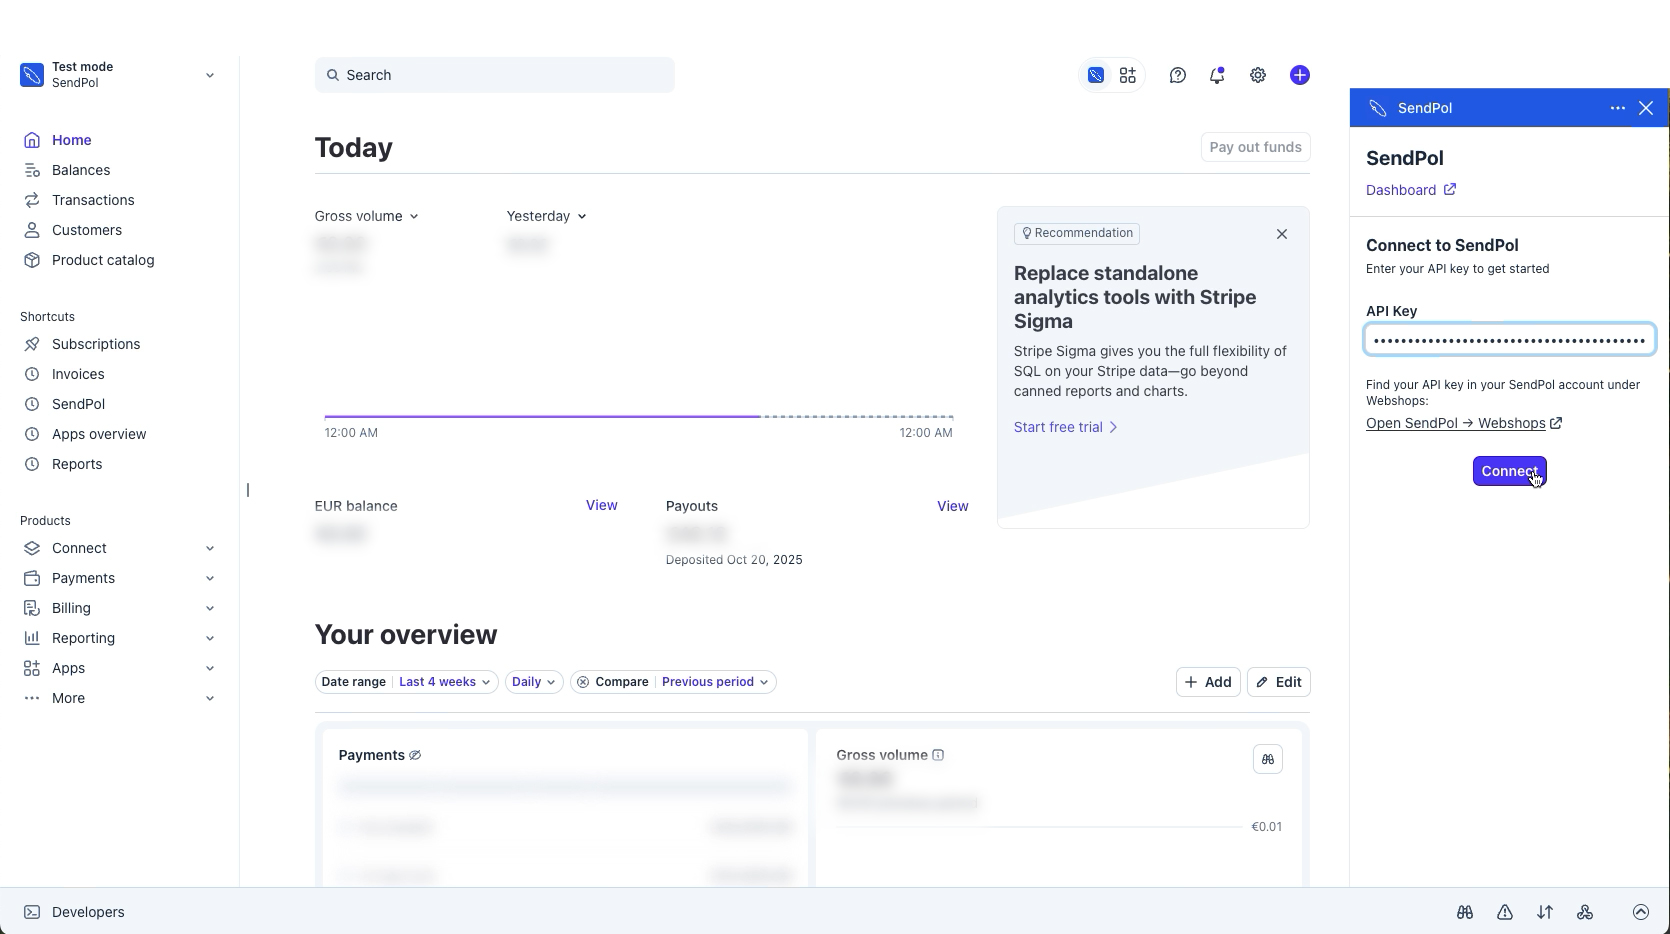Click the info icon next to Gross volume
Image resolution: width=1670 pixels, height=934 pixels.
point(938,755)
